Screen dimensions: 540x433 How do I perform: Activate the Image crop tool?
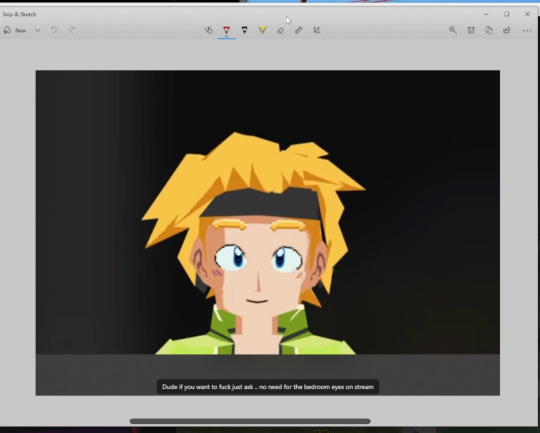click(317, 30)
